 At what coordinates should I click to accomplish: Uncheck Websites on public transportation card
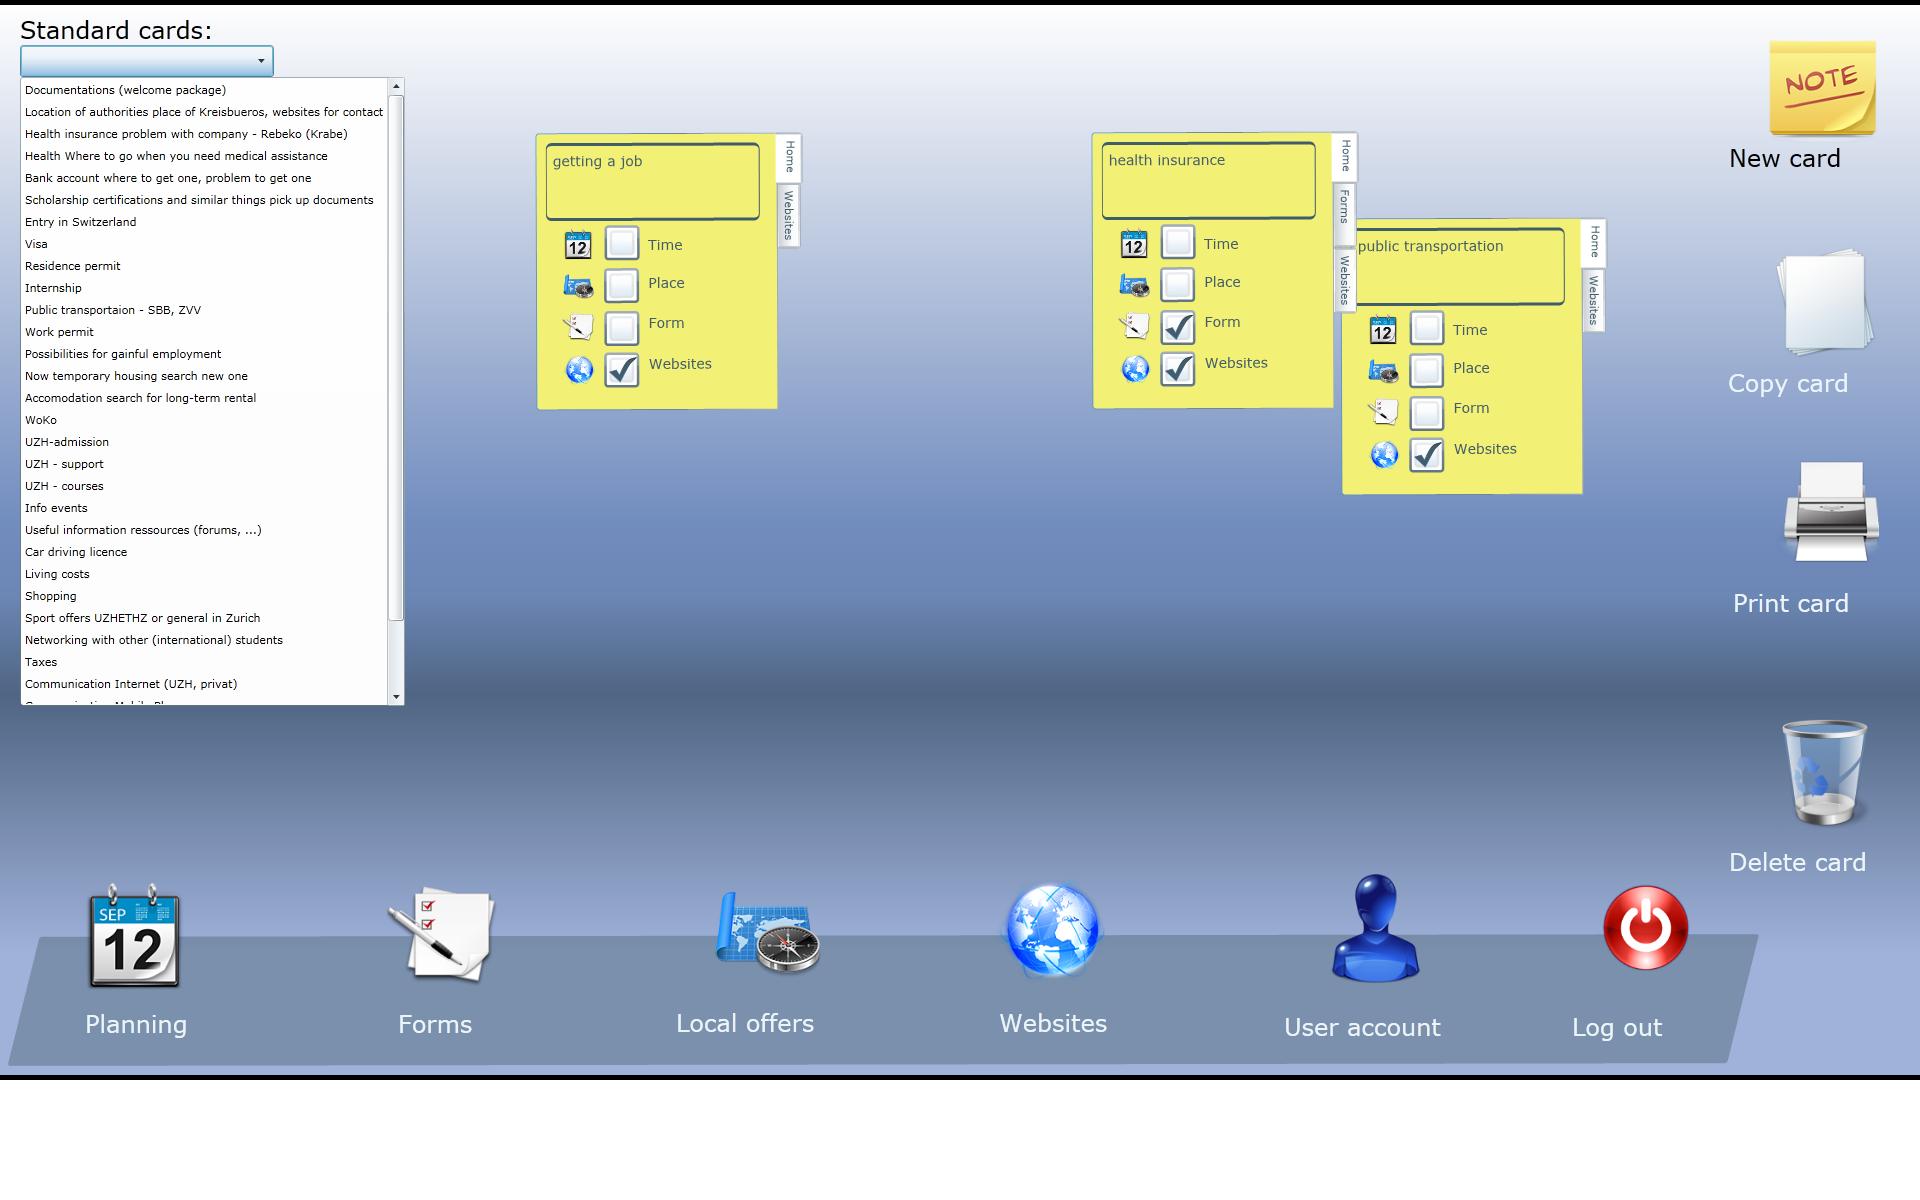click(1427, 455)
